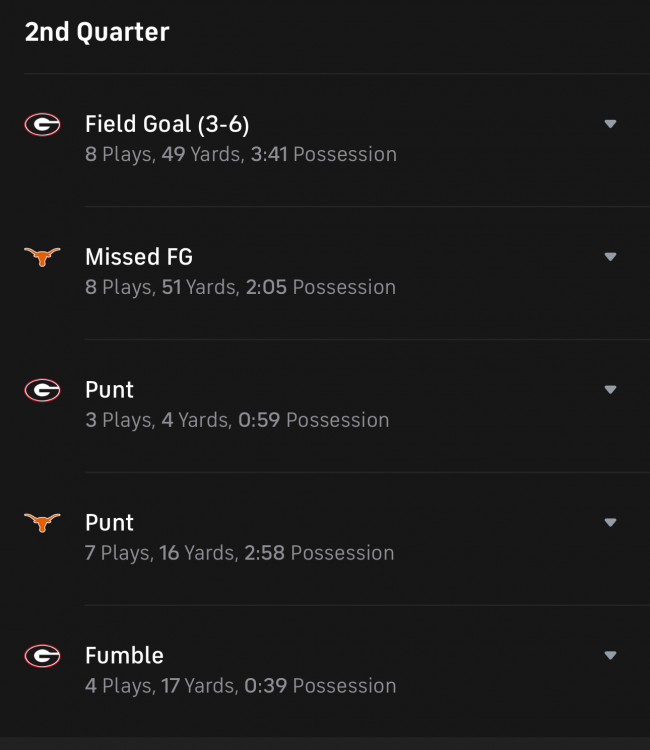650x750 pixels.
Task: Click Texas logo beside the 7-play Punt
Action: pyautogui.click(x=42, y=522)
